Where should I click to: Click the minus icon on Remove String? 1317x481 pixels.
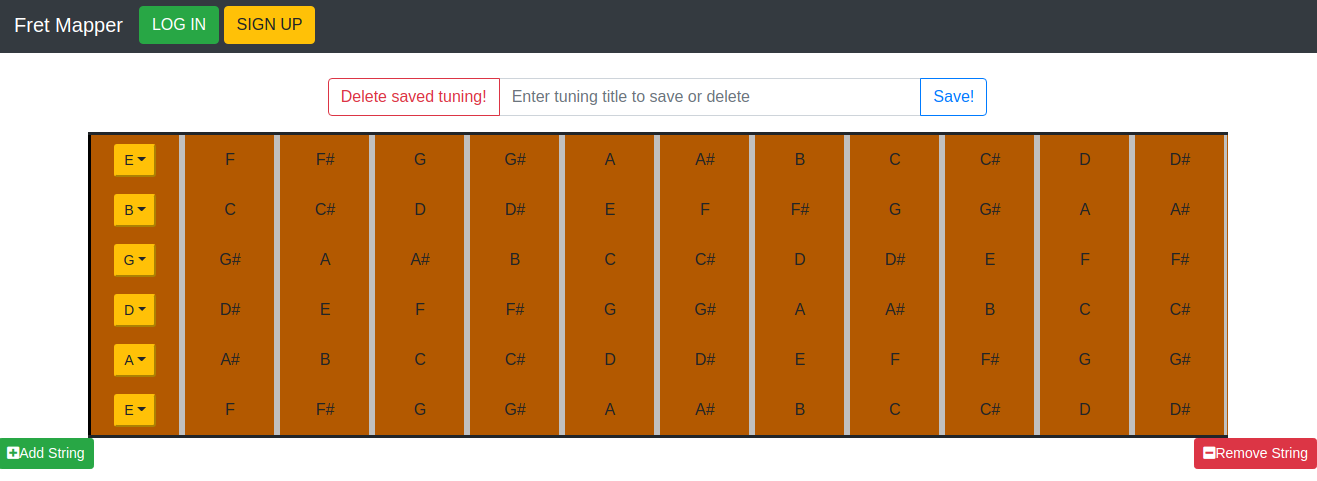1209,453
